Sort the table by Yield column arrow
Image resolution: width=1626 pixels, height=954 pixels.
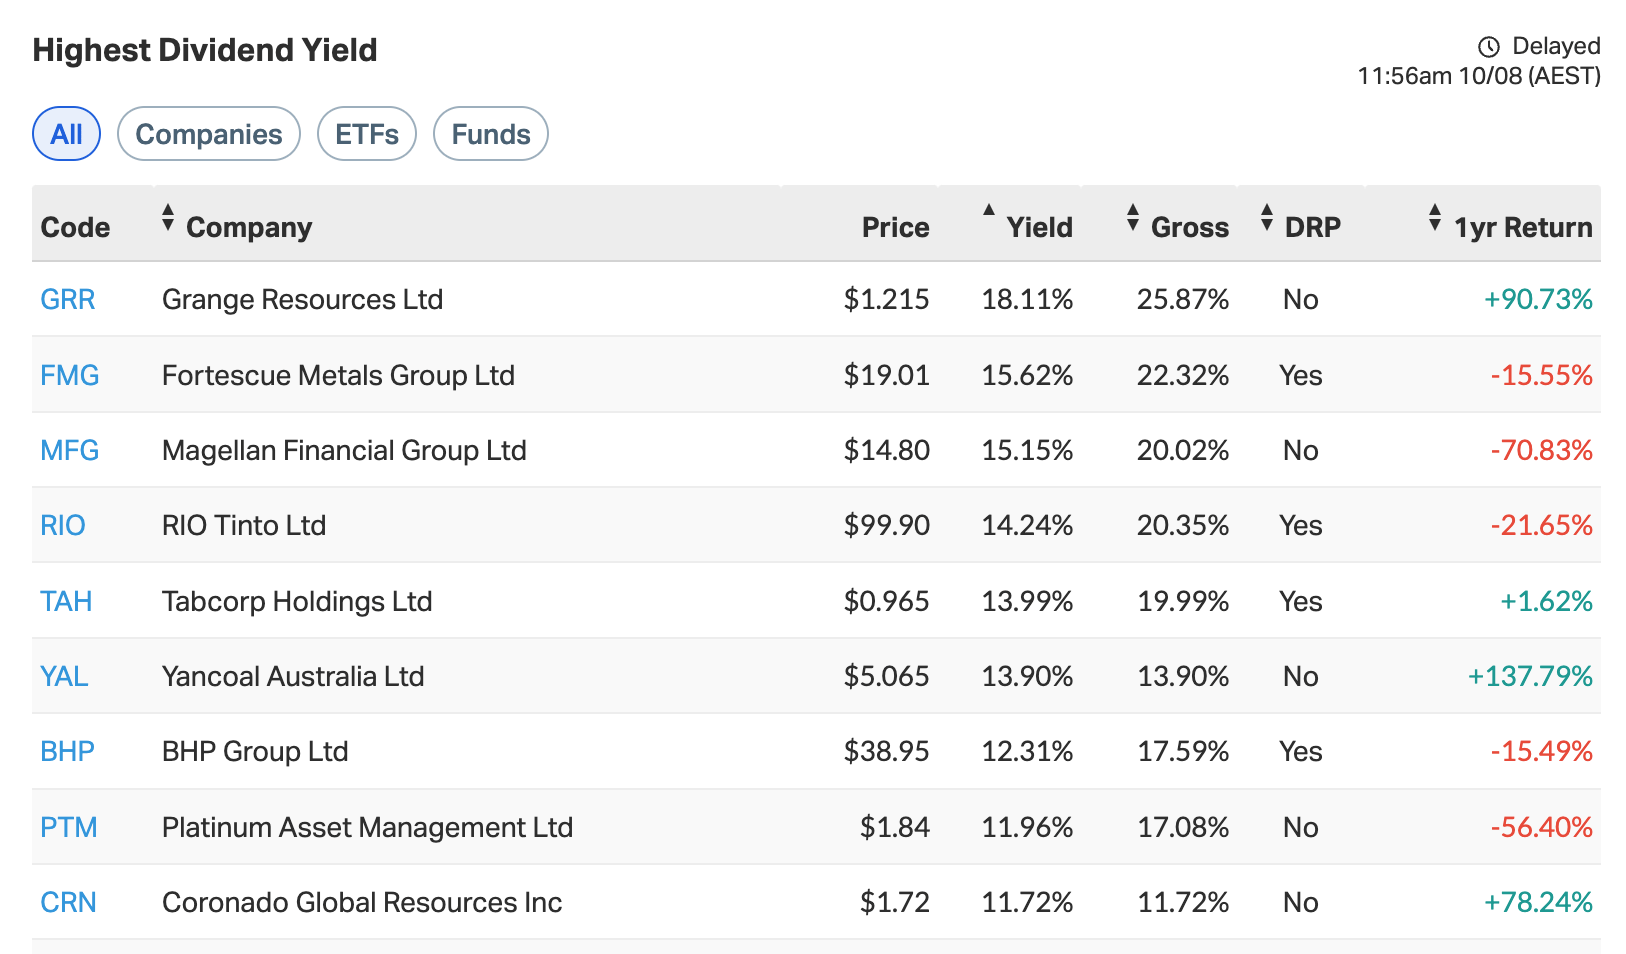(x=988, y=211)
